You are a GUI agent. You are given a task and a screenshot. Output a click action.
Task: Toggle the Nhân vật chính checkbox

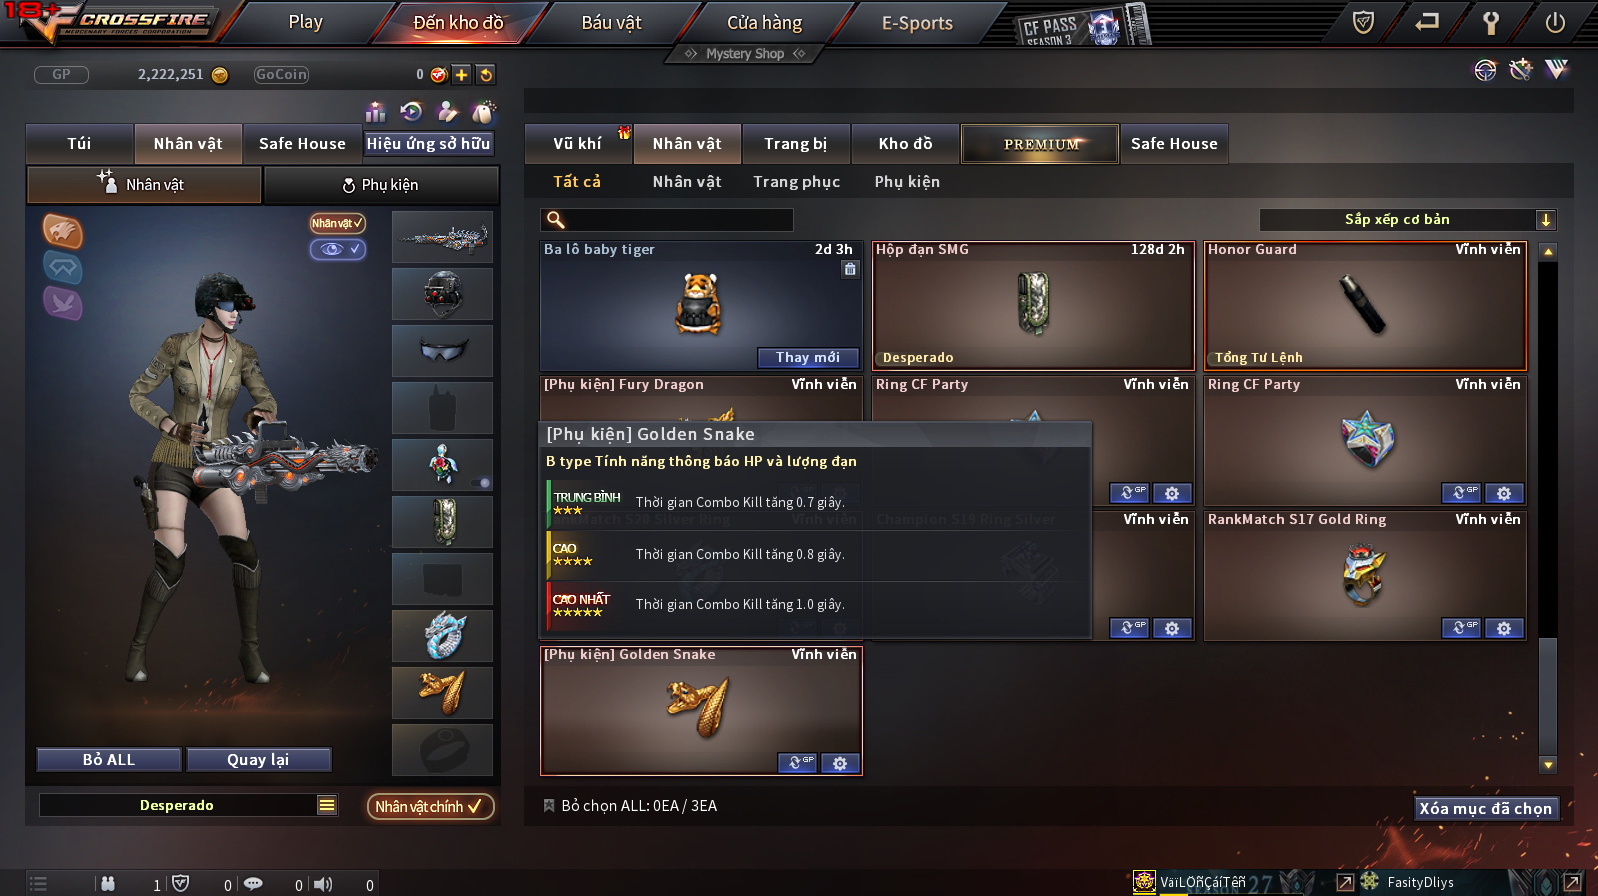[x=431, y=806]
